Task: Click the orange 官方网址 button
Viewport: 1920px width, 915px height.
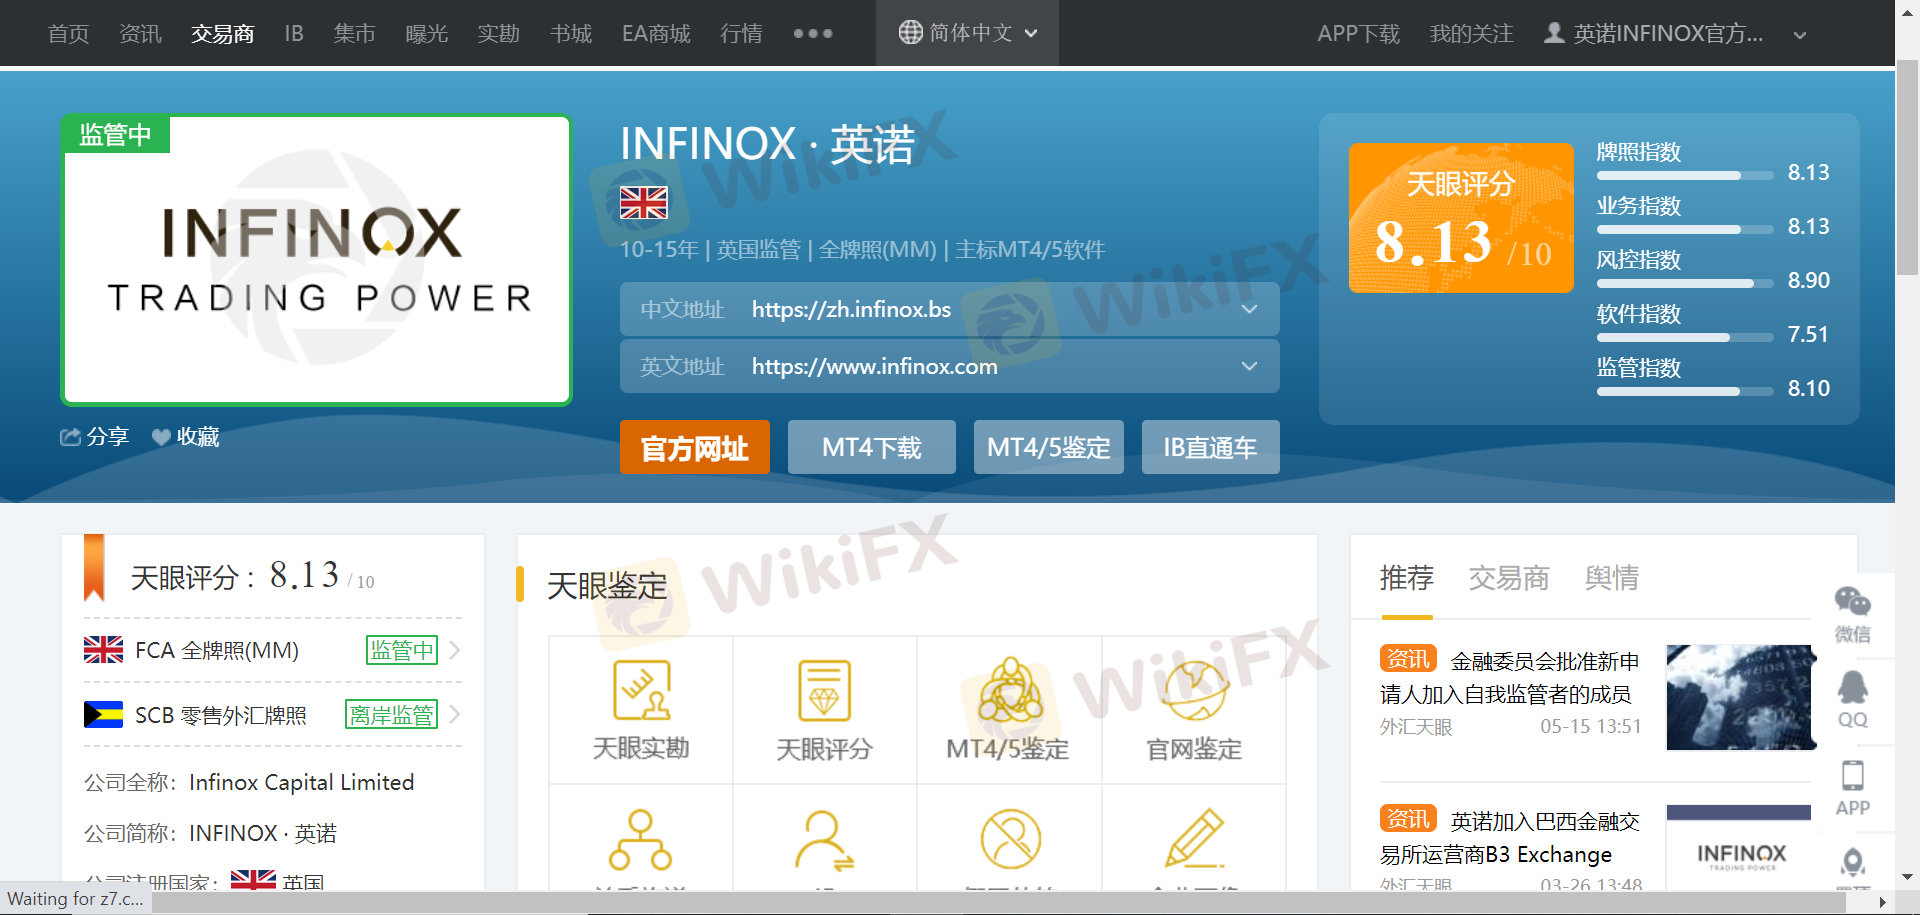Action: point(694,448)
